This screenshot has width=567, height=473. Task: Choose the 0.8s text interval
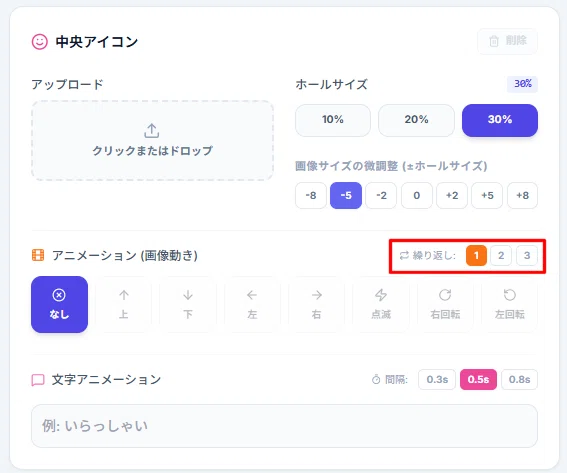(x=519, y=379)
